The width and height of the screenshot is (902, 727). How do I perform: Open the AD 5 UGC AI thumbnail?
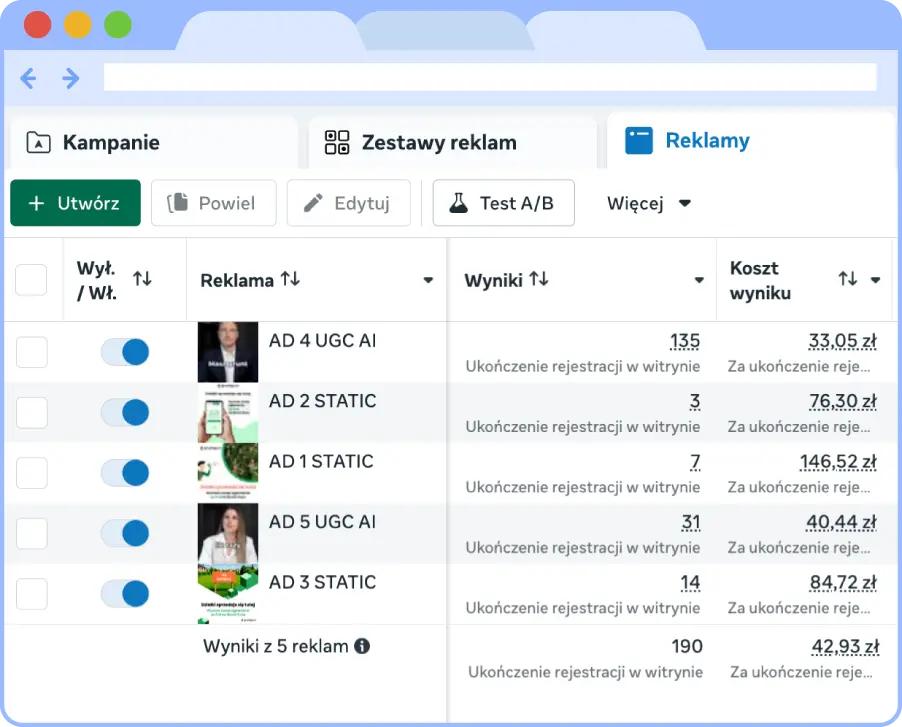[x=228, y=533]
